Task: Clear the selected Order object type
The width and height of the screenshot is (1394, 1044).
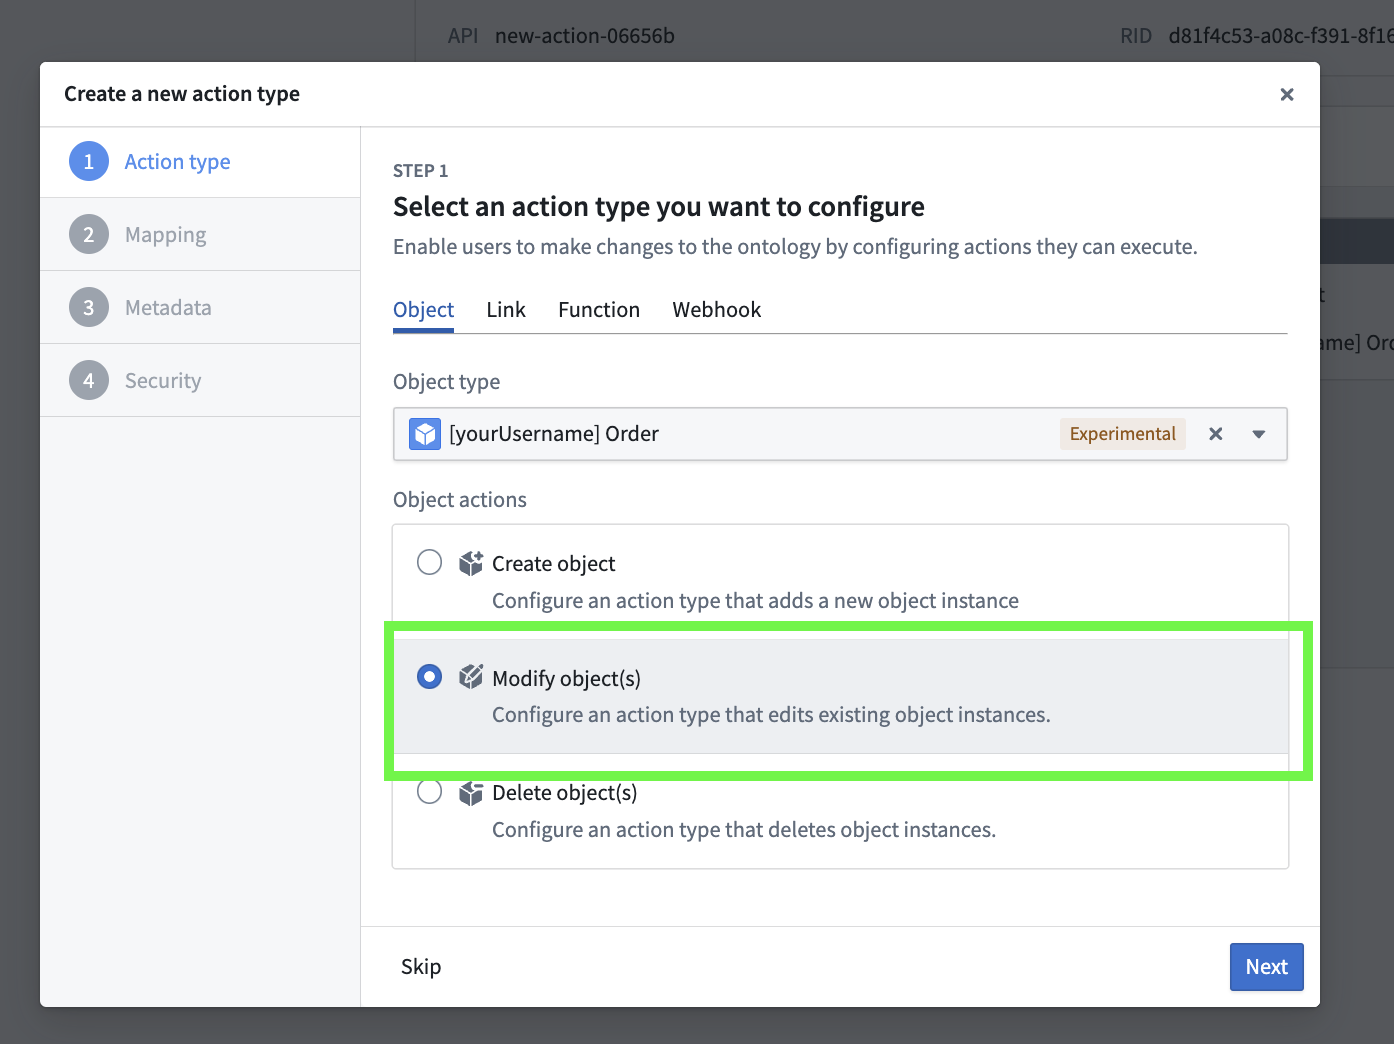Action: click(x=1215, y=433)
